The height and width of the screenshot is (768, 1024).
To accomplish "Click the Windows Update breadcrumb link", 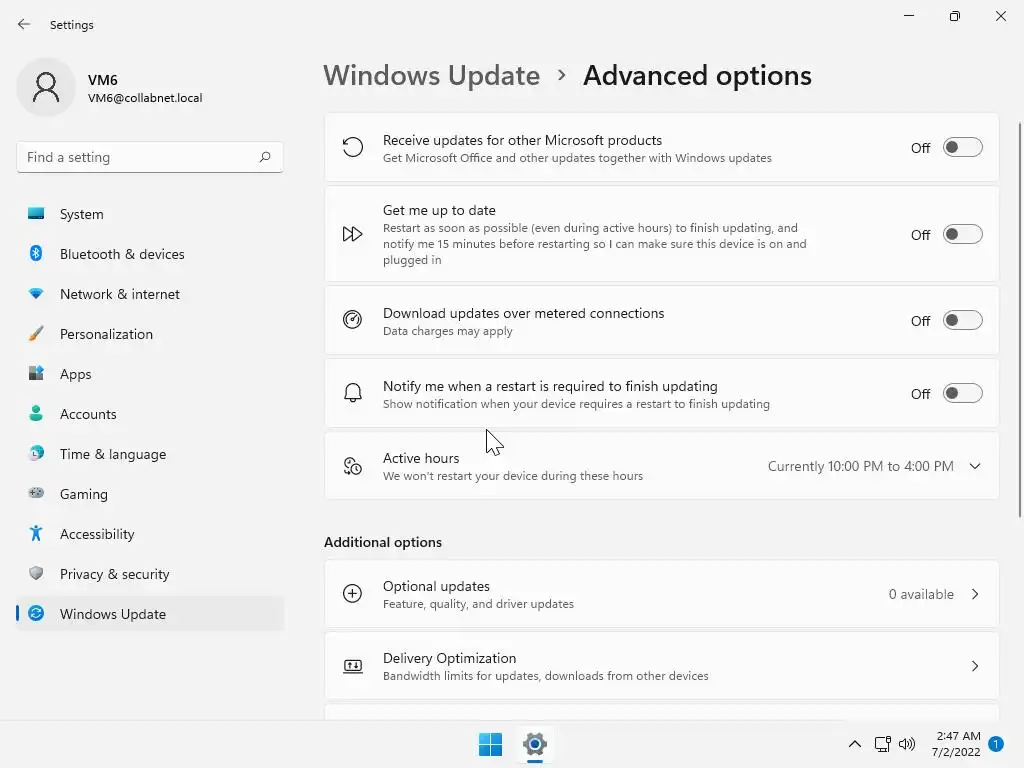I will [x=432, y=76].
